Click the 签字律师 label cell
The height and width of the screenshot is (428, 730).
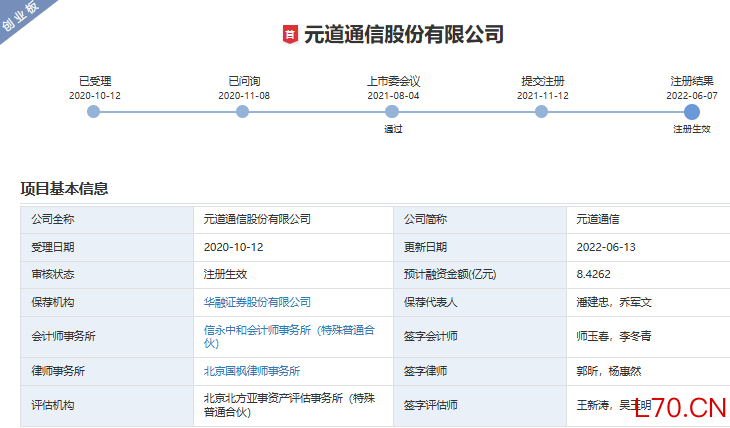(480, 371)
